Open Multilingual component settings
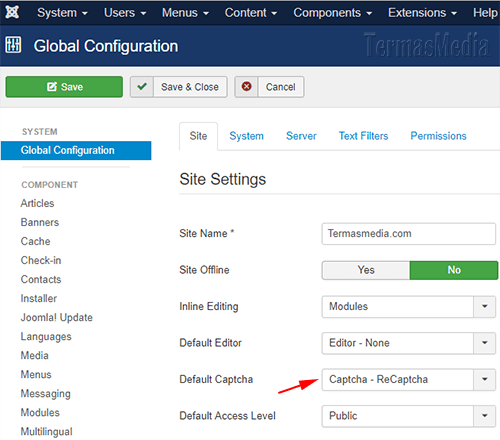Viewport: 500px width, 440px height. [46, 431]
